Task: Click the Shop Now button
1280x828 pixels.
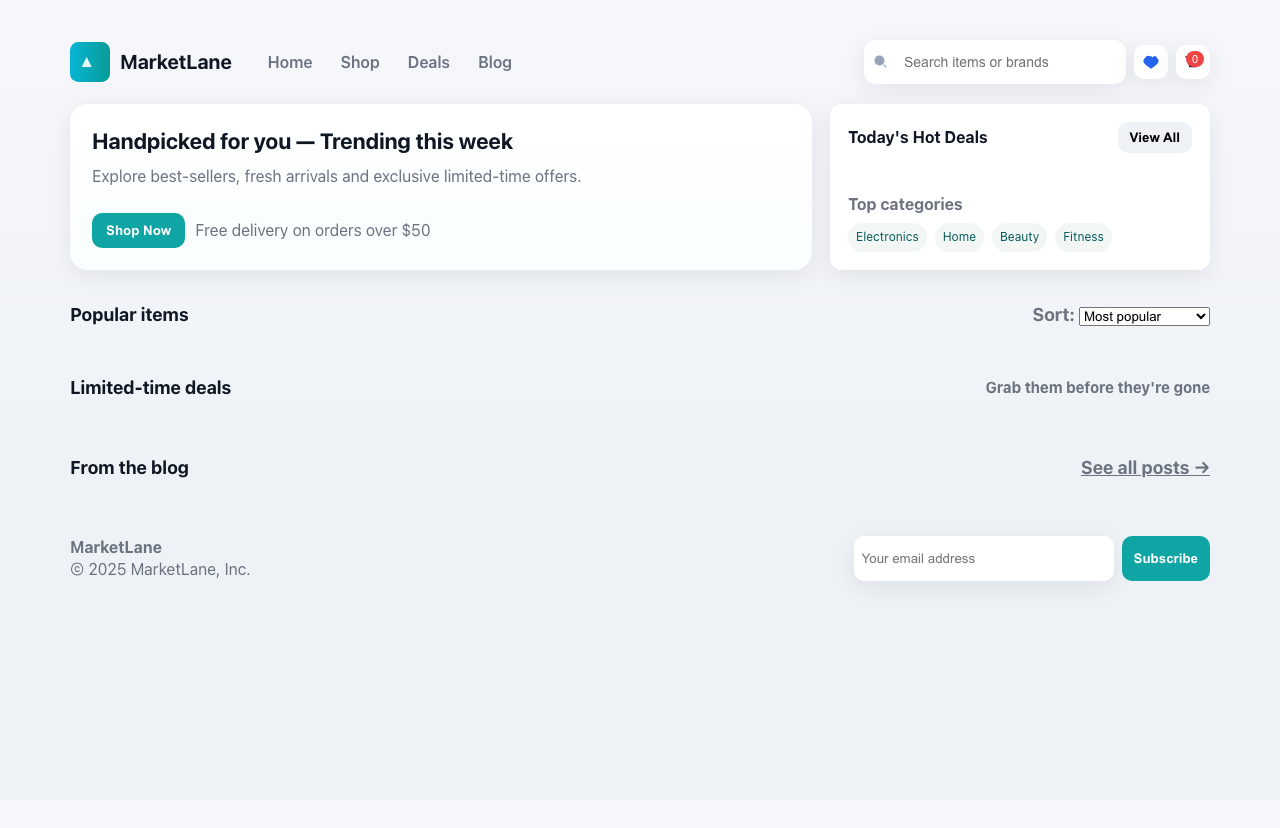Action: click(138, 230)
